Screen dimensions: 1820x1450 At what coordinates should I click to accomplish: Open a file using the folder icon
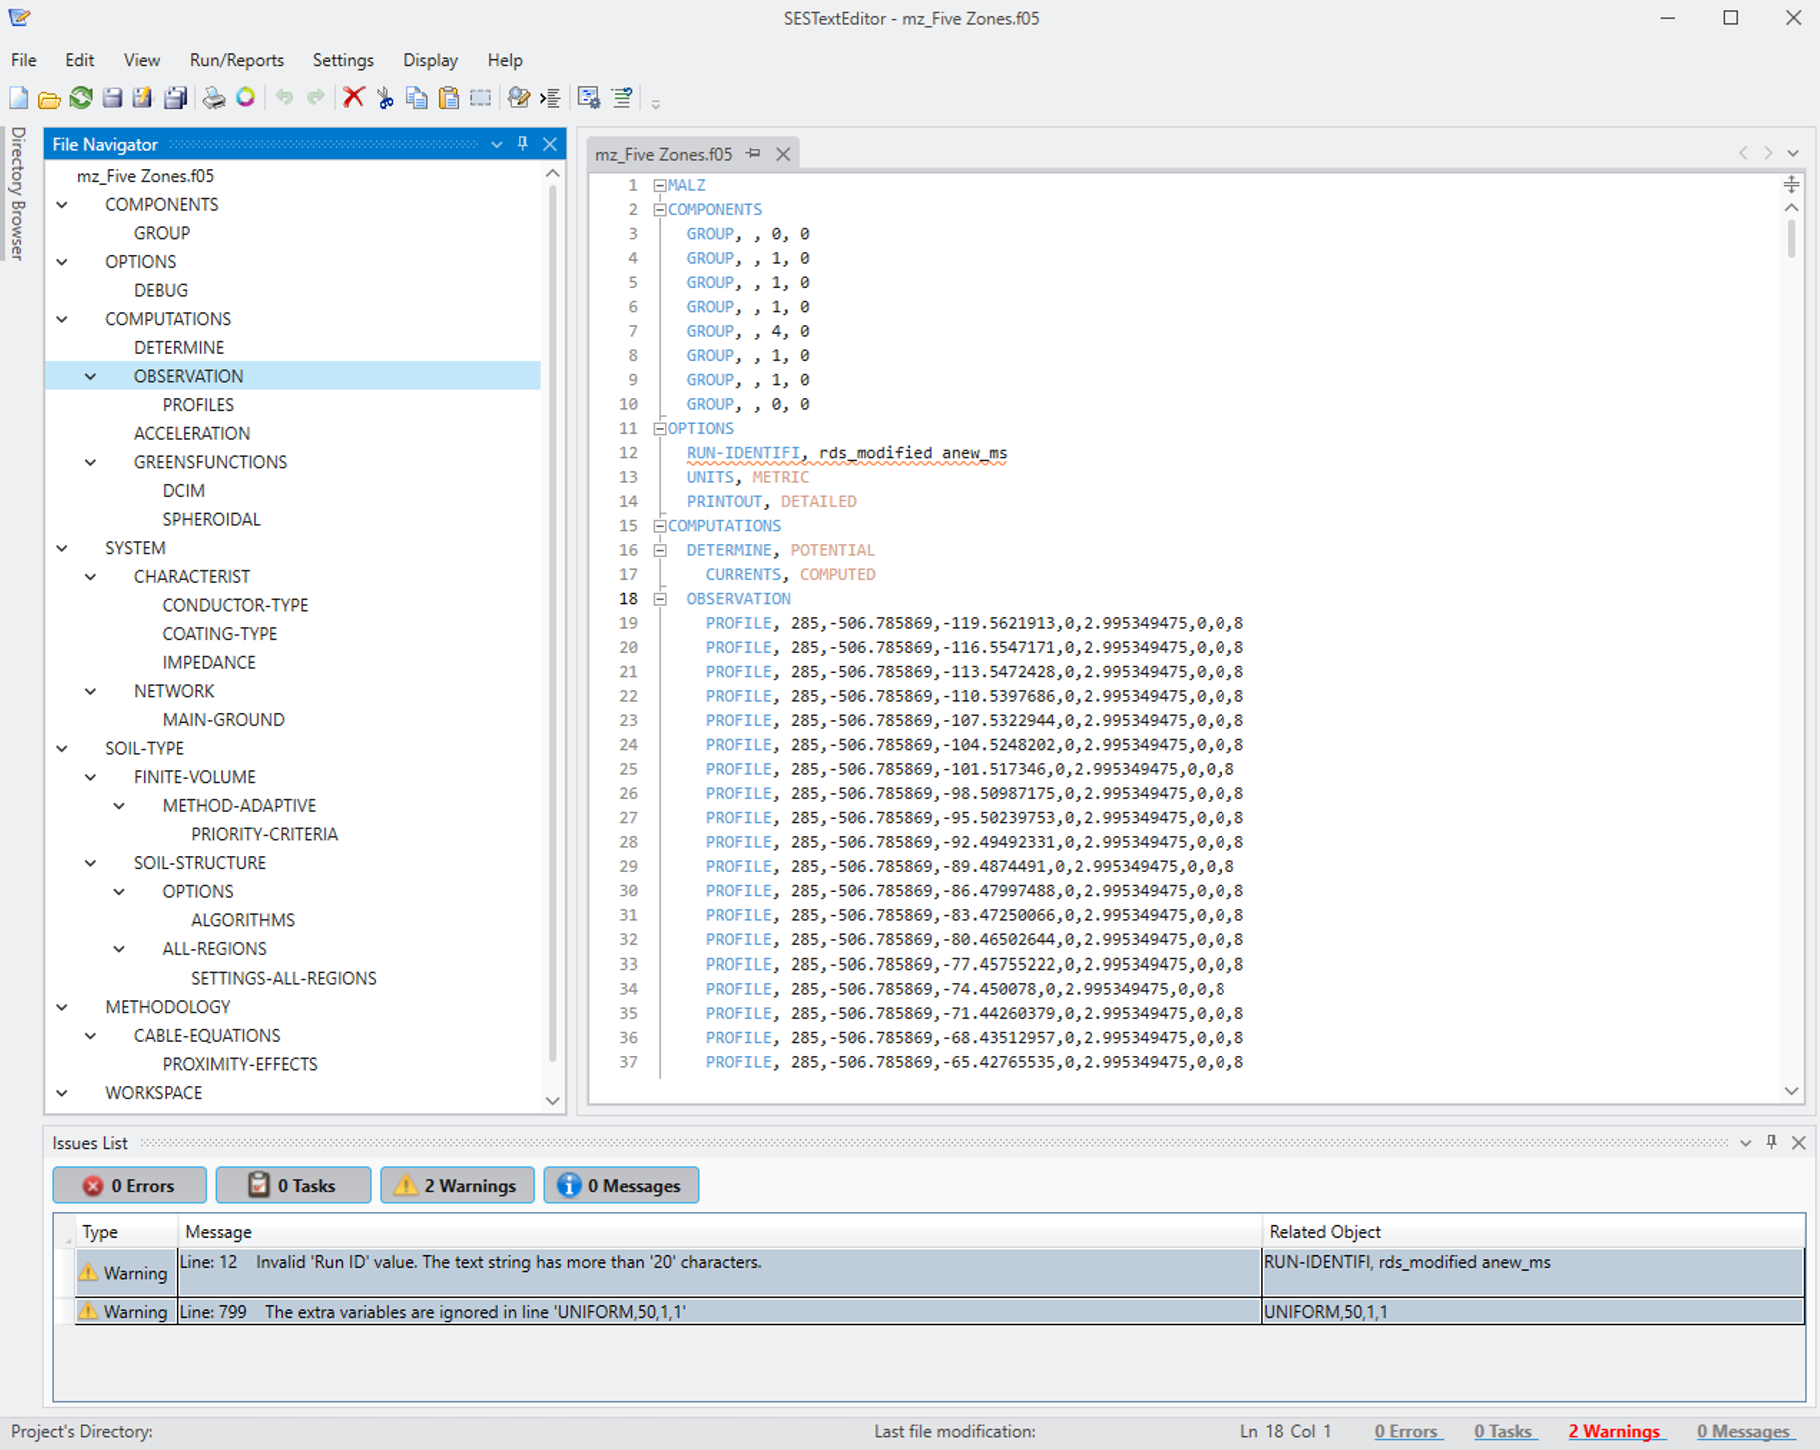click(49, 98)
